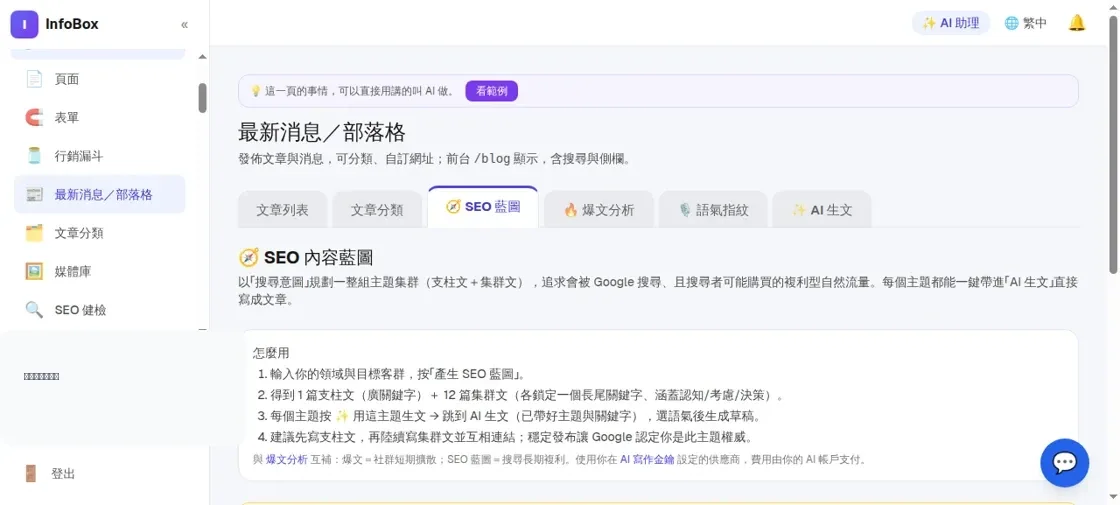Click the sidebar scroll-up arrow
Viewport: 1120px width, 505px height.
coord(202,56)
